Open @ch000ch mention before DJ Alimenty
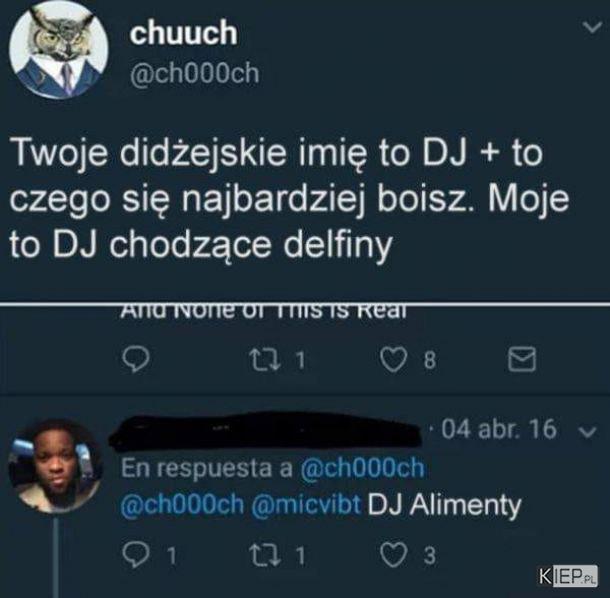This screenshot has height=598, width=610. pyautogui.click(x=182, y=504)
